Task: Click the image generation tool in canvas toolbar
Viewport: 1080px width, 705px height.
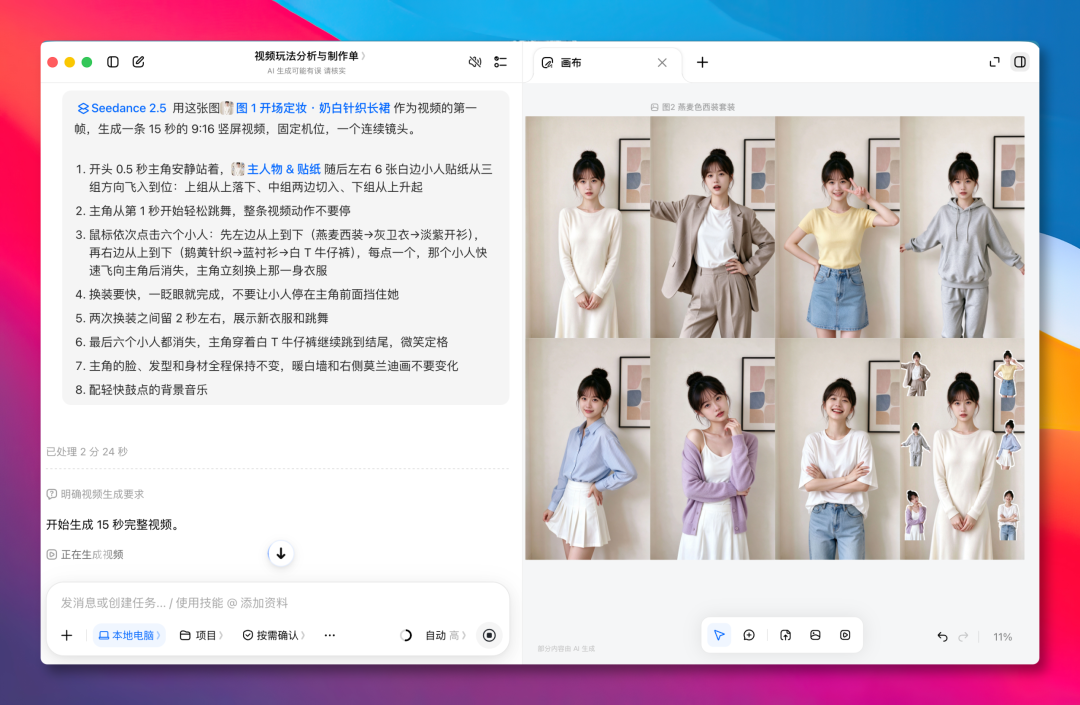Action: click(x=816, y=635)
